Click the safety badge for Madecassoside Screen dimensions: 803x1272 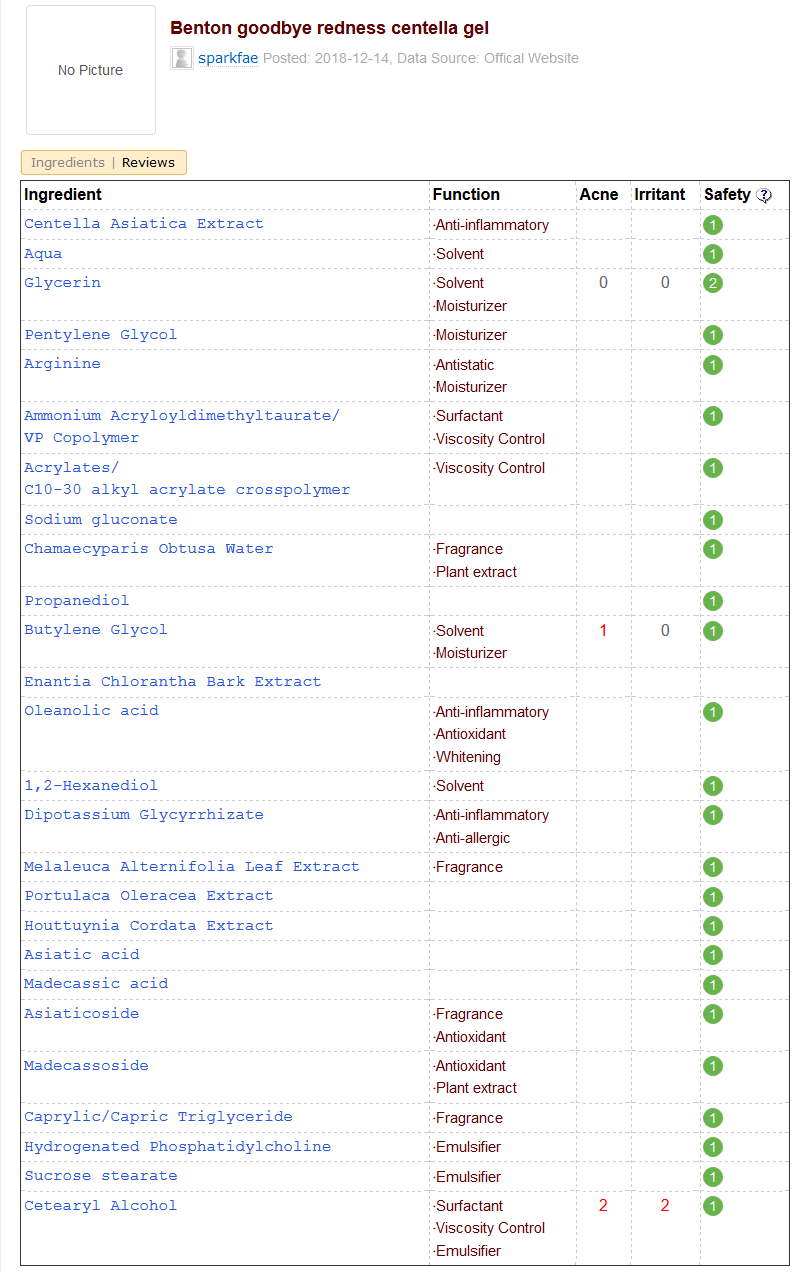[x=712, y=1066]
